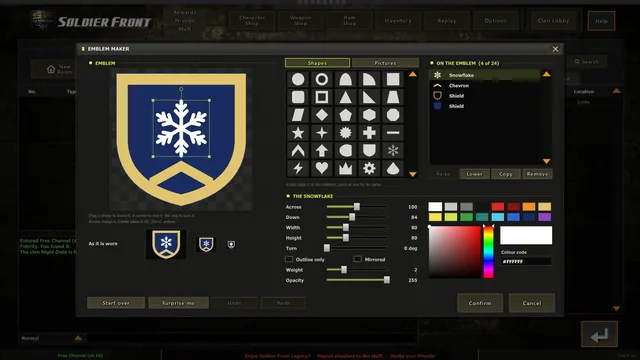640x360 pixels.
Task: Click the Start over button
Action: tap(116, 303)
